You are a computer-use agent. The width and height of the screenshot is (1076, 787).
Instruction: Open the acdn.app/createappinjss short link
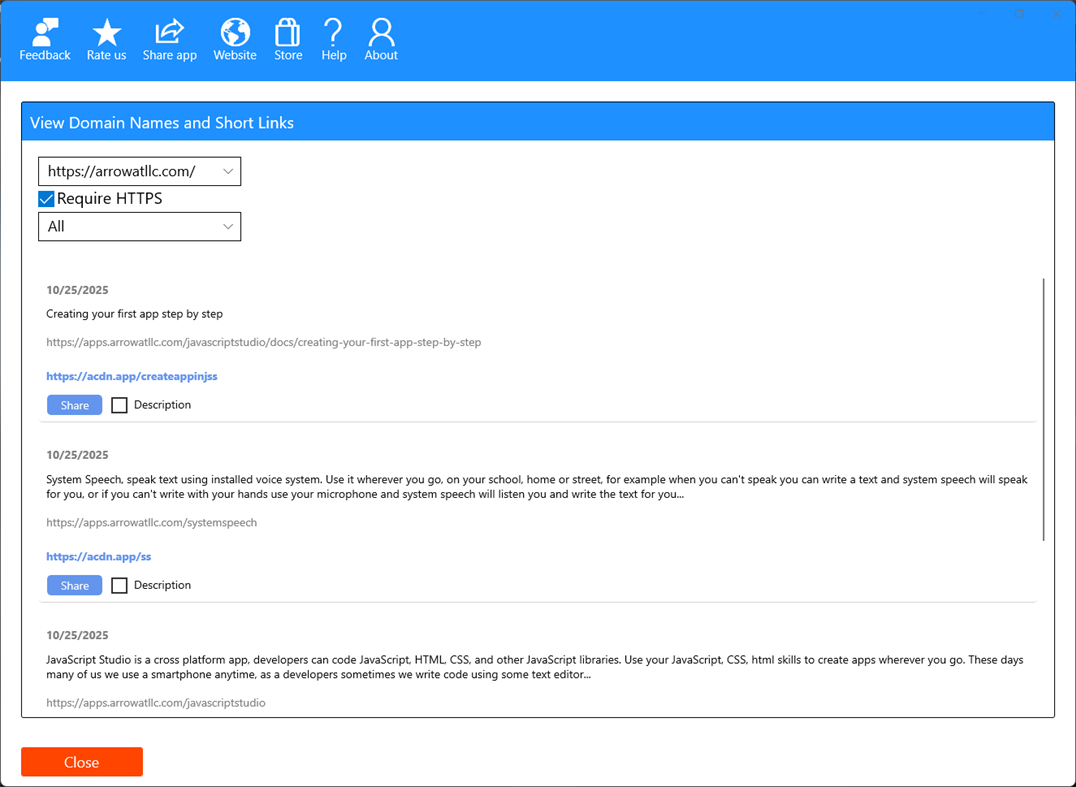pyautogui.click(x=131, y=376)
